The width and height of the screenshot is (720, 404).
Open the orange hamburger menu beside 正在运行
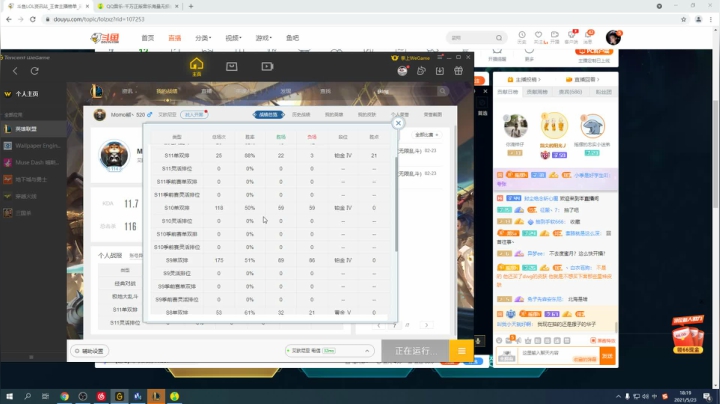coord(461,351)
